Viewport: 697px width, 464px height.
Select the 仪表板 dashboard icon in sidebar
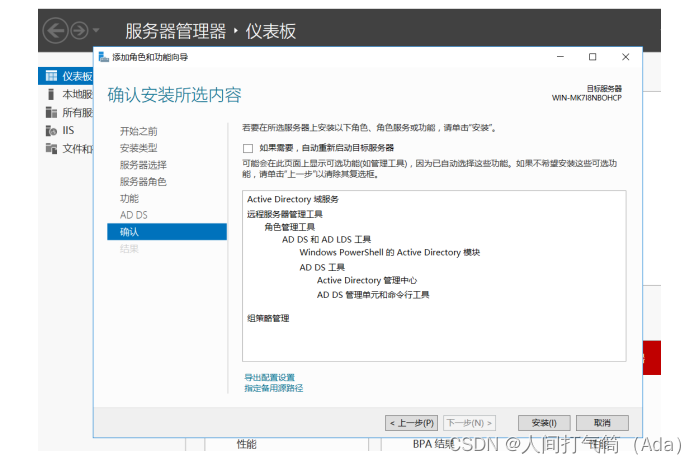click(51, 76)
